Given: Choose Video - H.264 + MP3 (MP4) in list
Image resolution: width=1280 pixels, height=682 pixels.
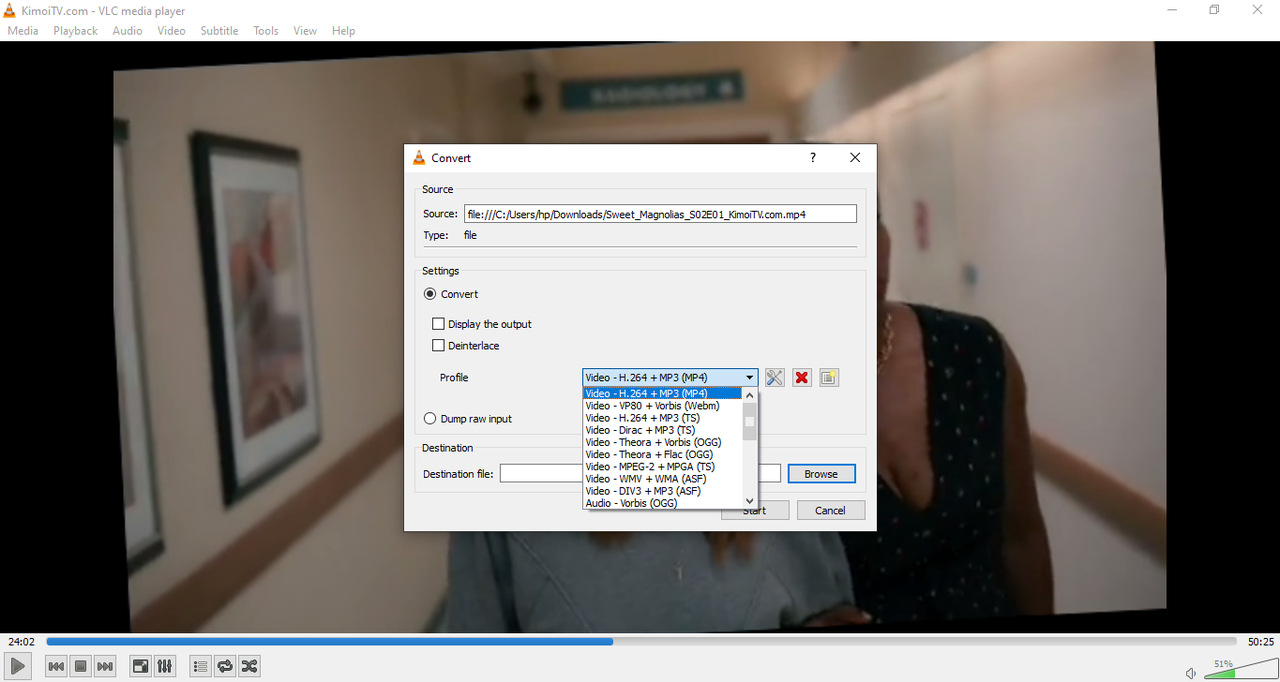Looking at the screenshot, I should click(662, 393).
